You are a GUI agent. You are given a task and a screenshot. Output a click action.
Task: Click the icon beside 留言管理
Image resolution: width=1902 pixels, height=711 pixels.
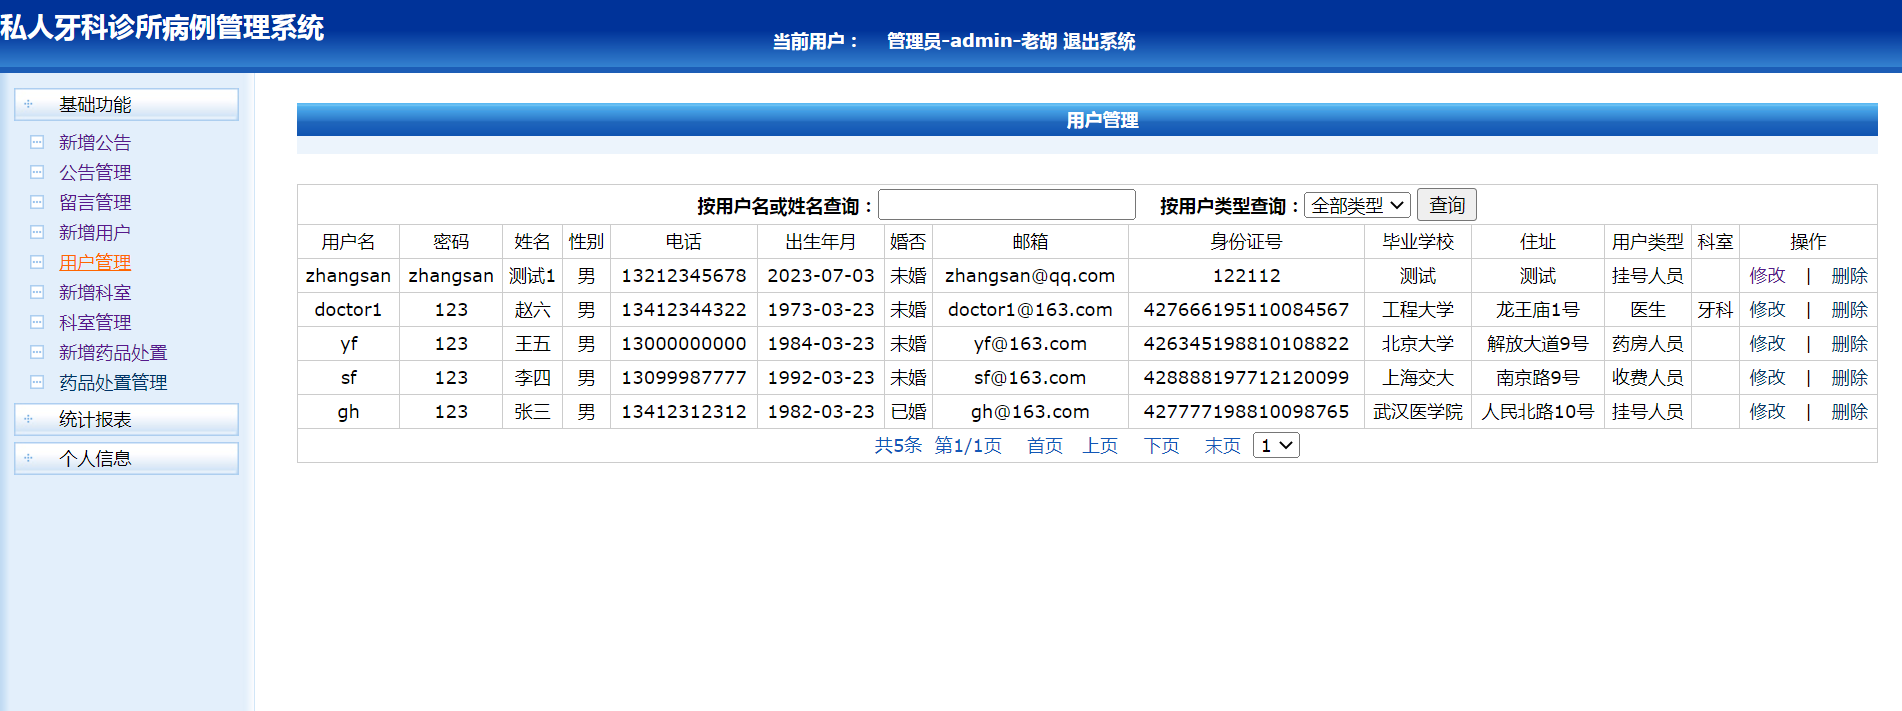(x=37, y=202)
